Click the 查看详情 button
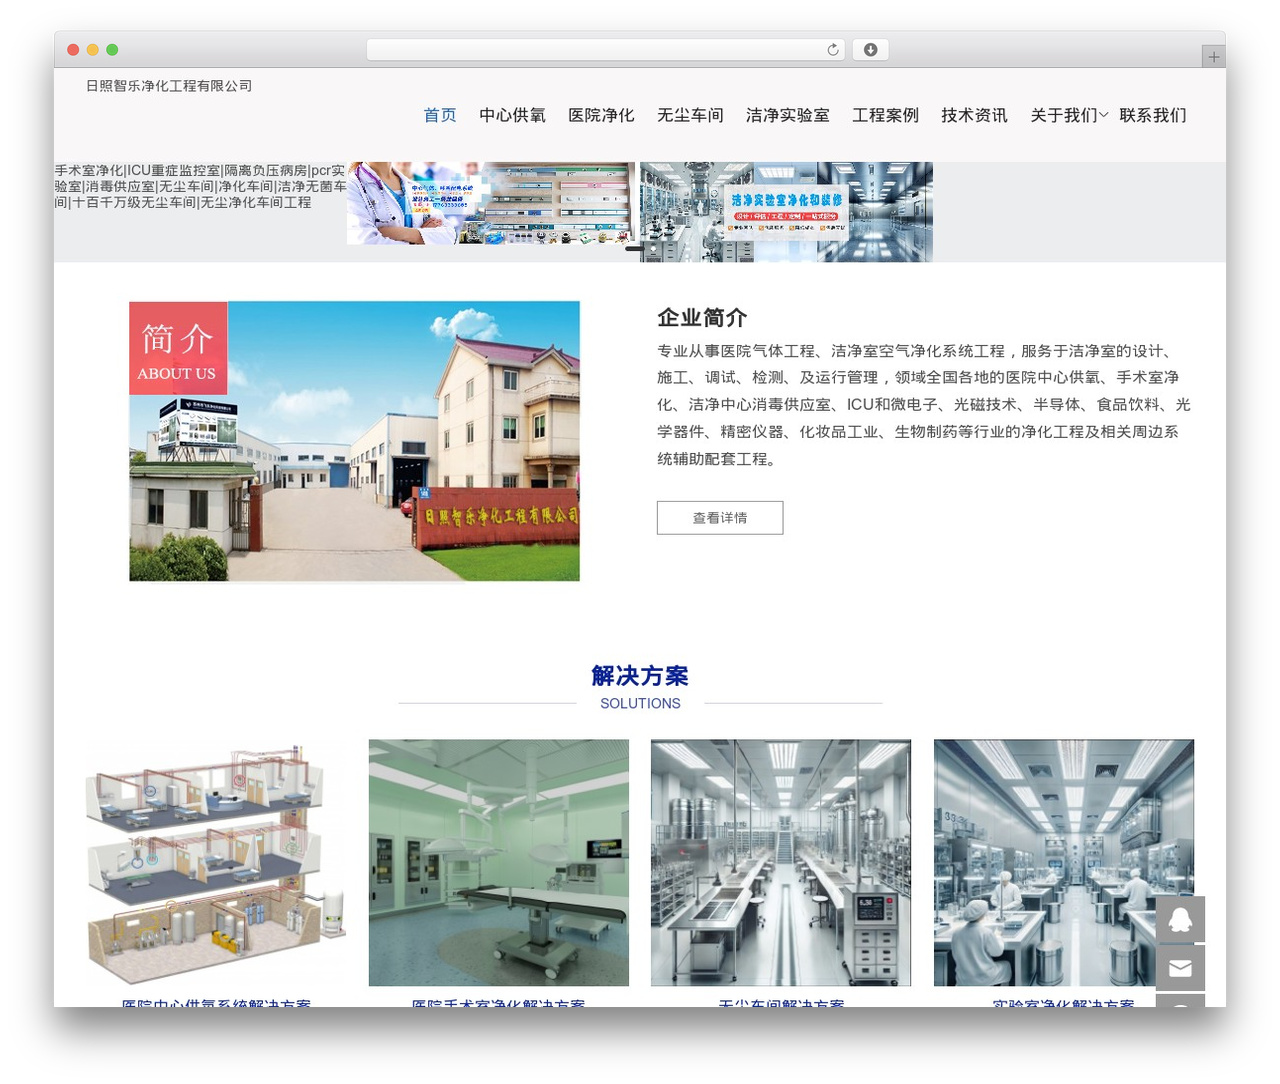This screenshot has width=1280, height=1084. [720, 518]
